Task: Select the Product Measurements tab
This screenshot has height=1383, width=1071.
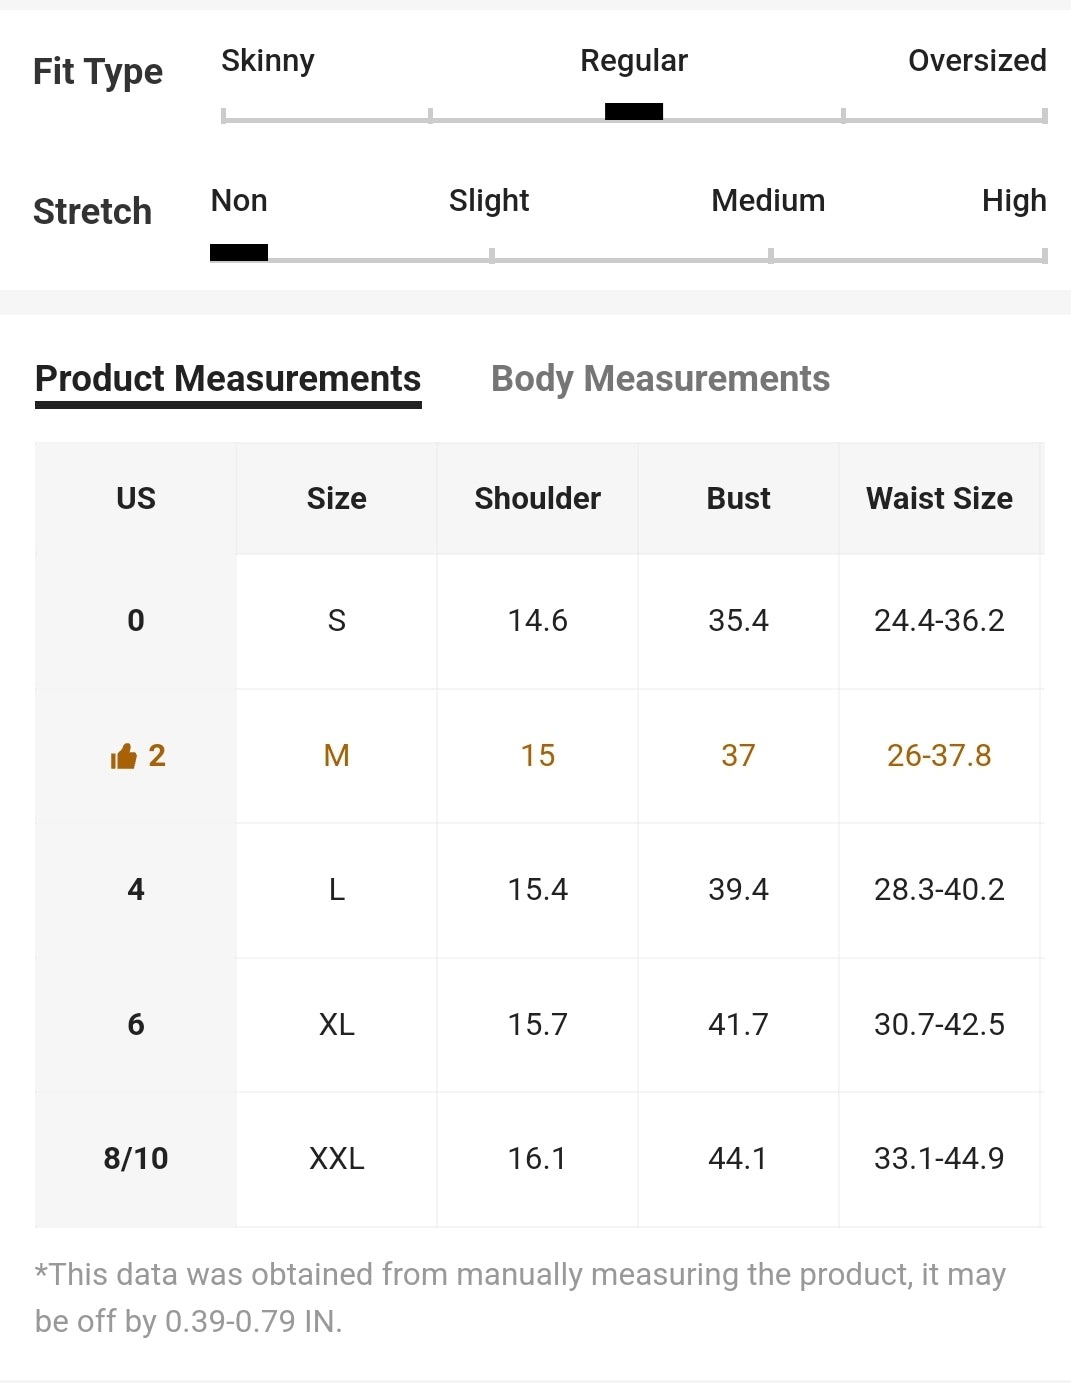Action: coord(228,379)
